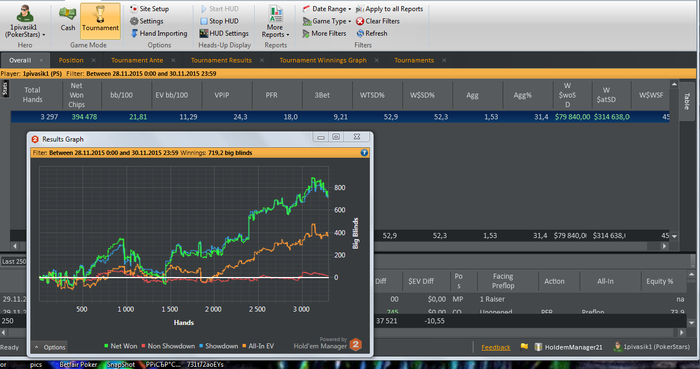Open pics item in the taskbar
700x369 pixels.
pos(36,365)
